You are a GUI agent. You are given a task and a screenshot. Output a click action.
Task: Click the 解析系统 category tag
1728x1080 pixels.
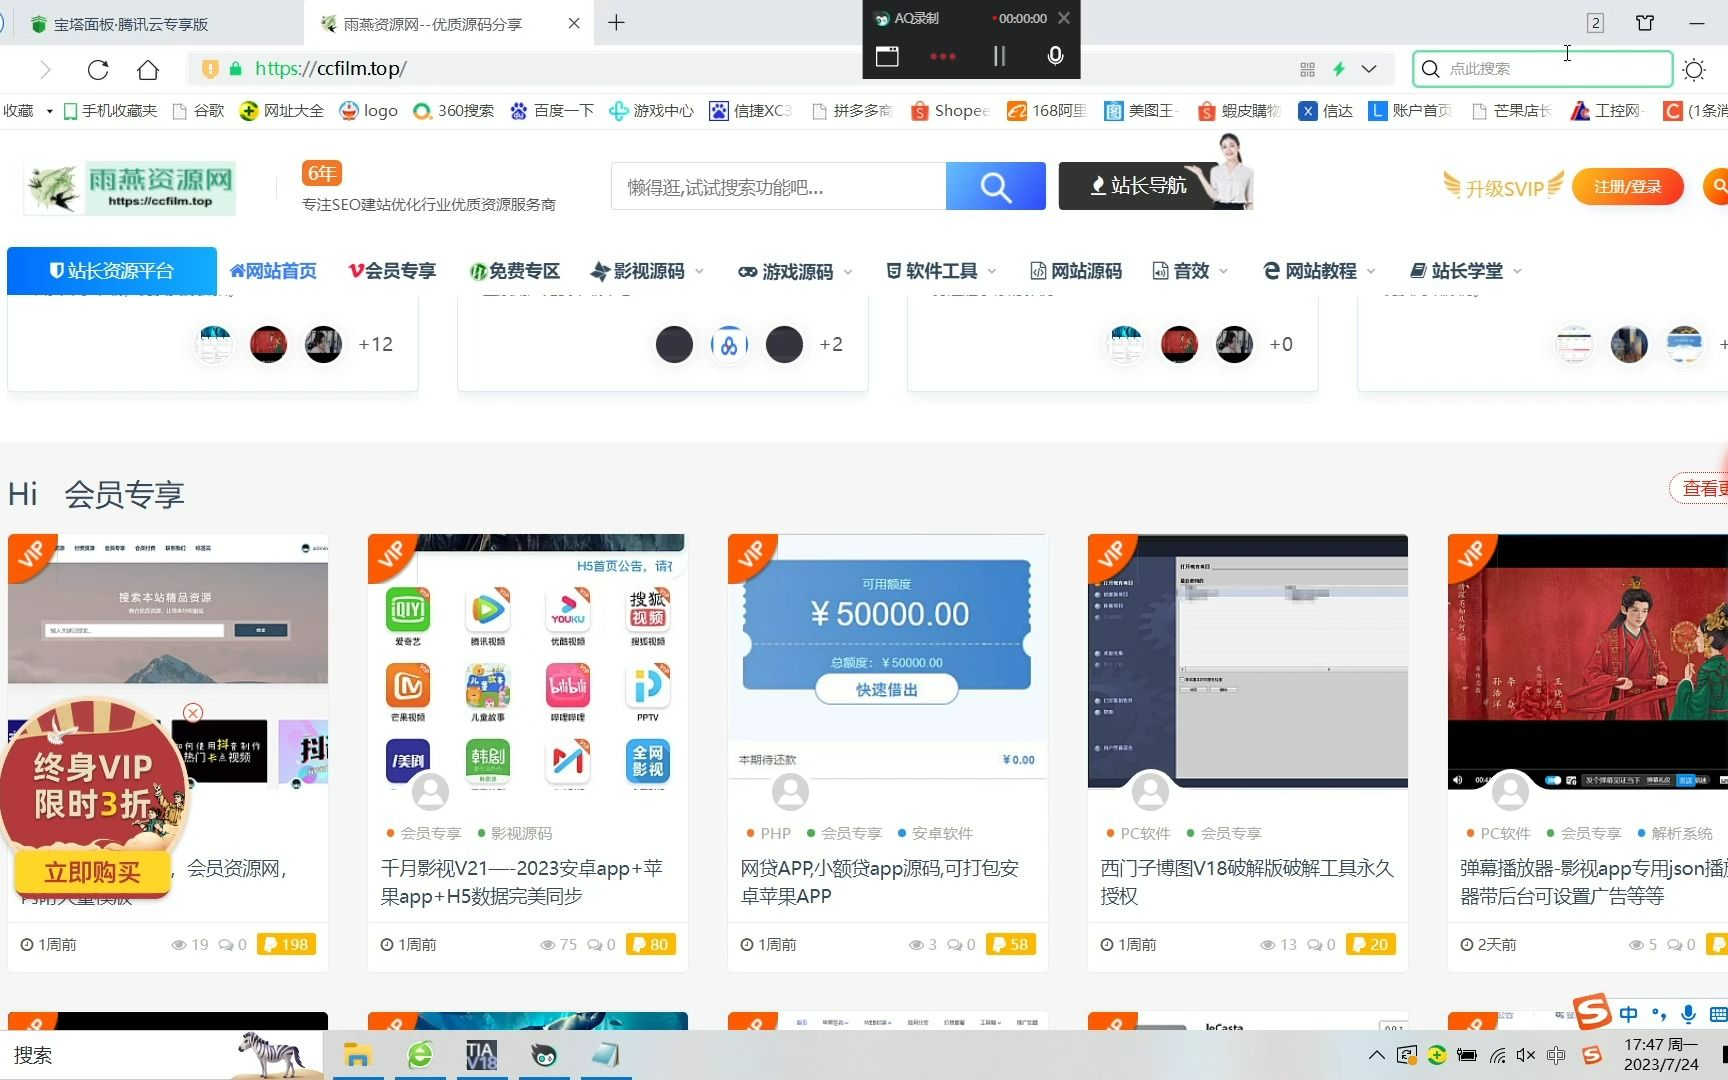click(1681, 833)
